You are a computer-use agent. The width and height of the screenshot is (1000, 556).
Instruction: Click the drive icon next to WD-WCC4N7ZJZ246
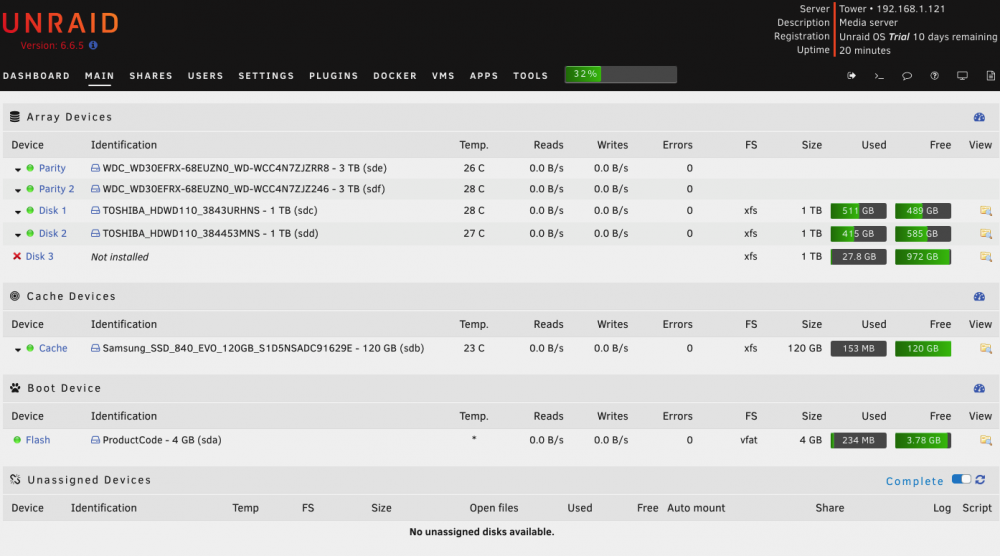point(95,189)
